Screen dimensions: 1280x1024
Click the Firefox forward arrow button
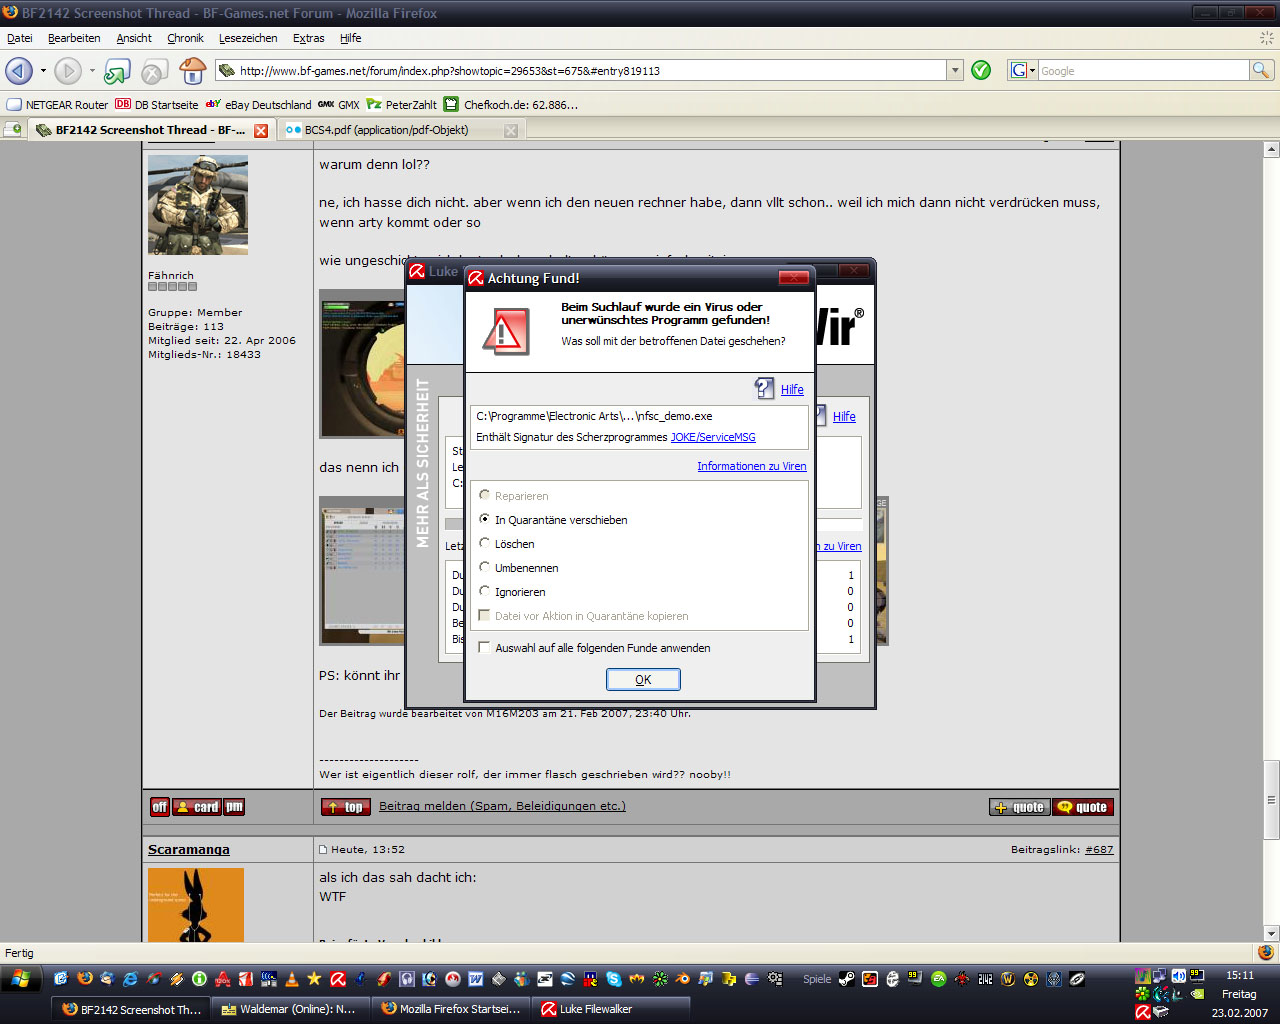point(67,71)
